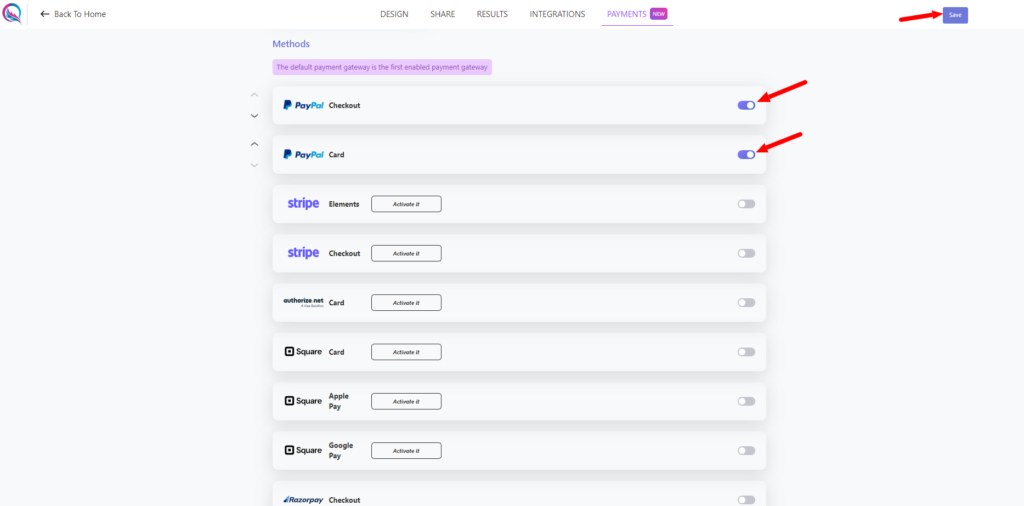Click the Square logo in Apple Pay row
The height and width of the screenshot is (506, 1024).
(303, 401)
